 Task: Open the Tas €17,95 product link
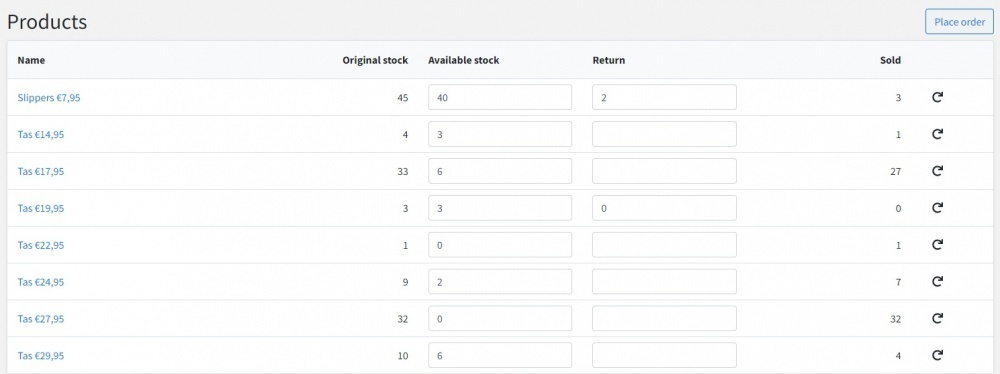(41, 171)
